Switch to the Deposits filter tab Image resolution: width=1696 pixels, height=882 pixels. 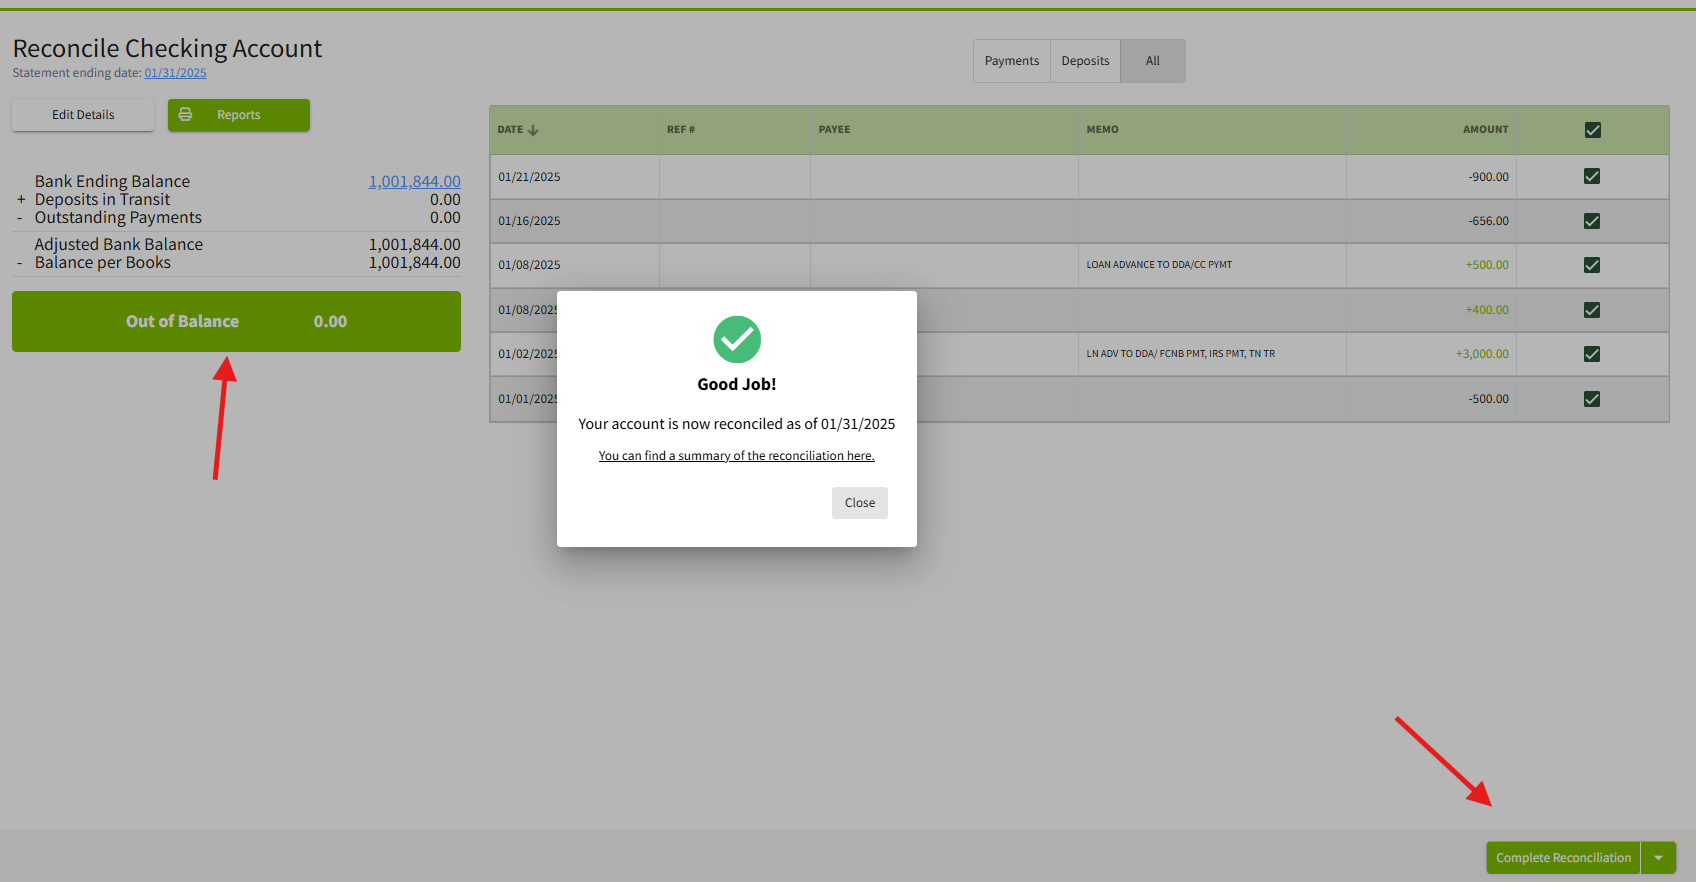(1085, 61)
